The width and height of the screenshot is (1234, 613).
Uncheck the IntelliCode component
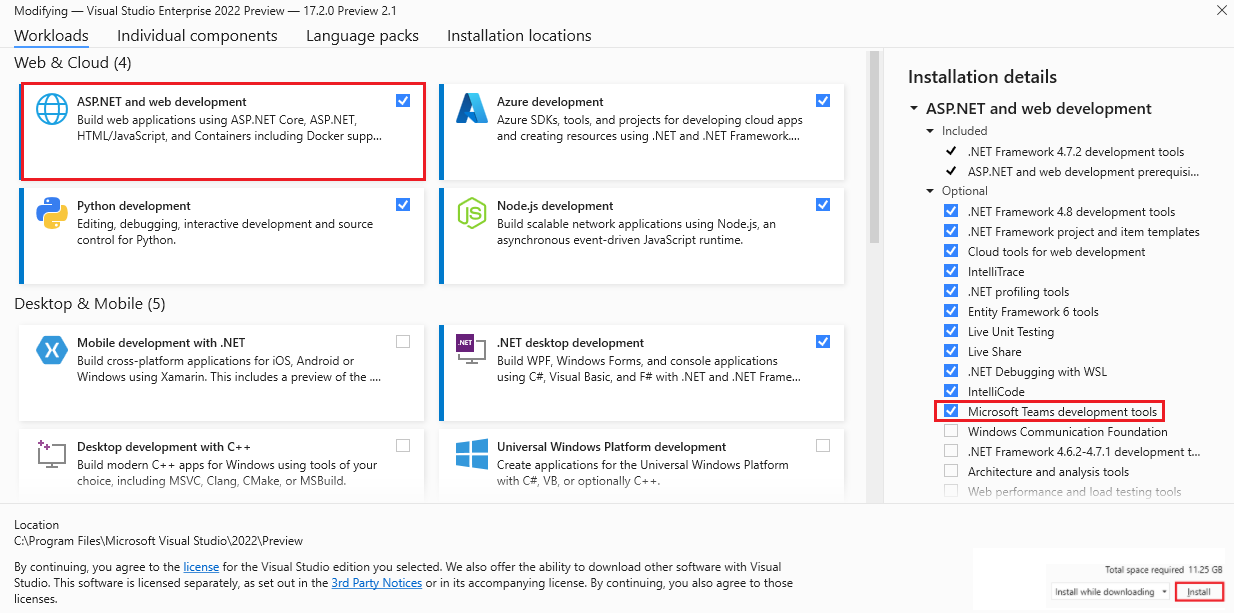(950, 391)
